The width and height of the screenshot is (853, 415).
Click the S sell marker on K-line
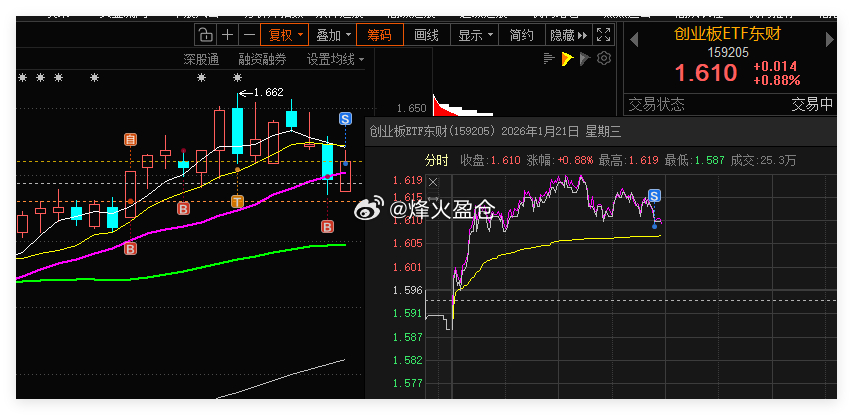tap(345, 119)
